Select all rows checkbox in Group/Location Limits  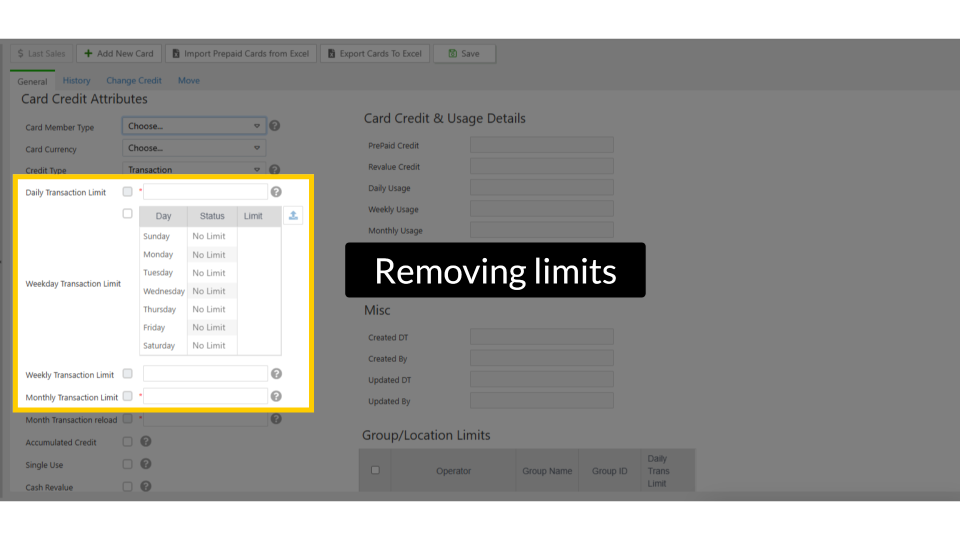tap(375, 470)
